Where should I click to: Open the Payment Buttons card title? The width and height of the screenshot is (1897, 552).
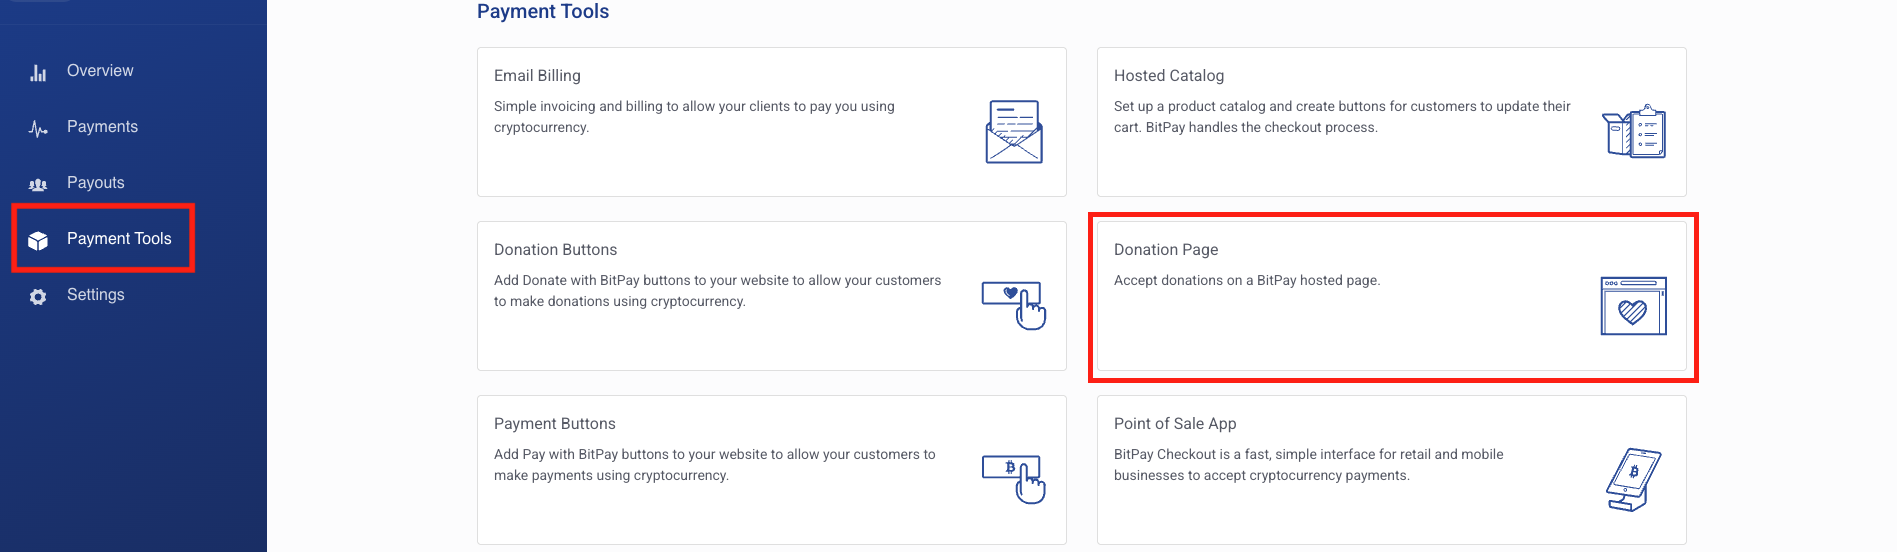coord(555,424)
